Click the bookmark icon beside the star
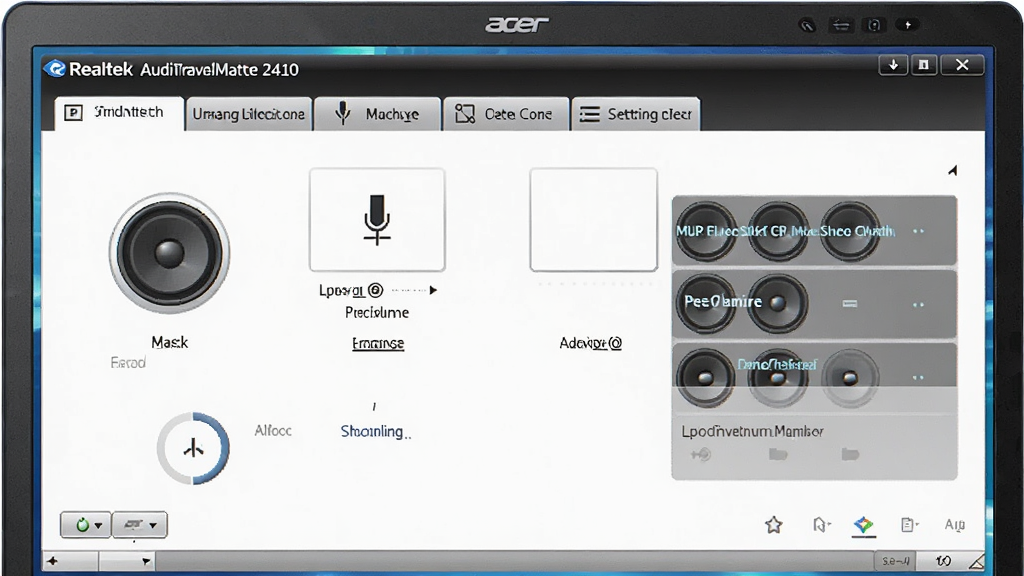Screen dimensions: 1024x576 821,524
